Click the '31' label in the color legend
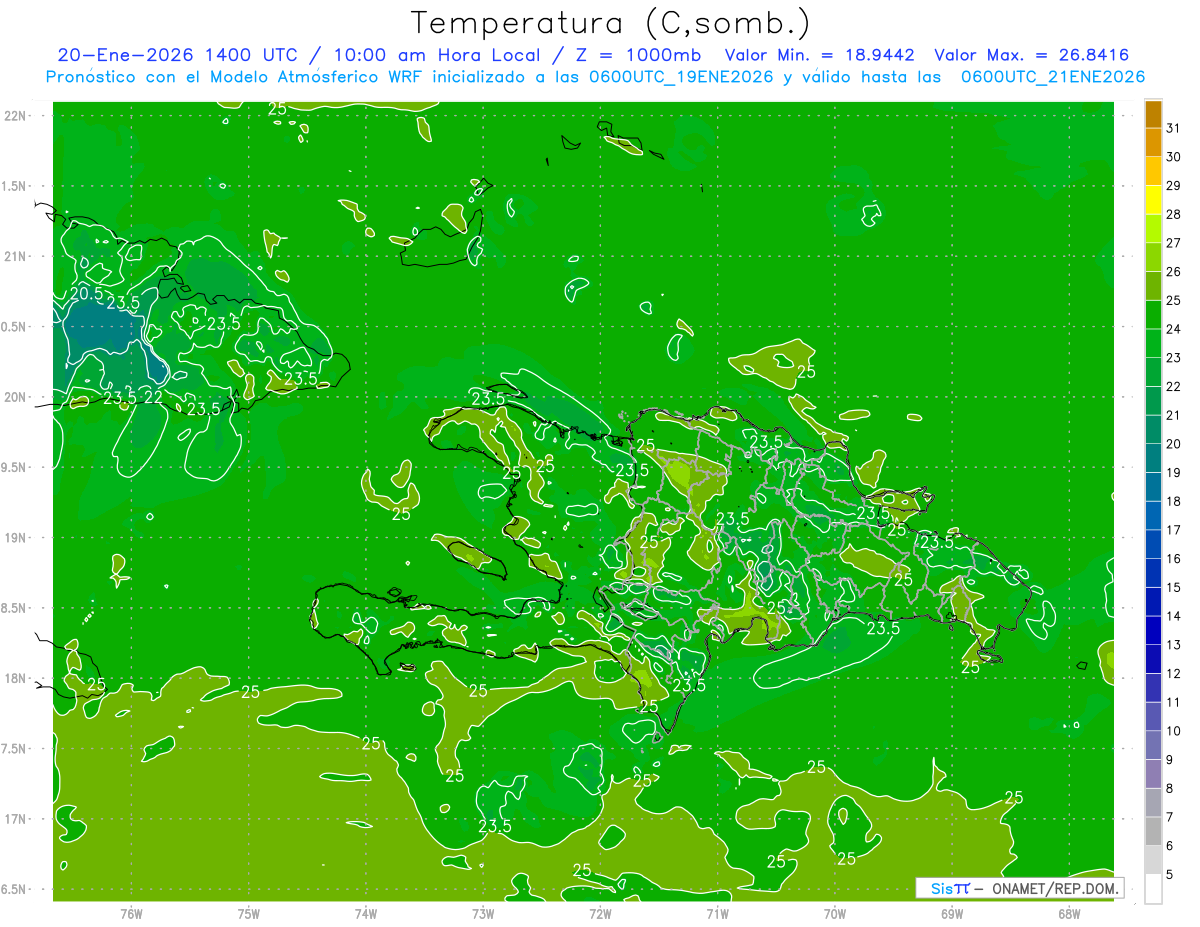This screenshot has width=1200, height=927. 1174,128
